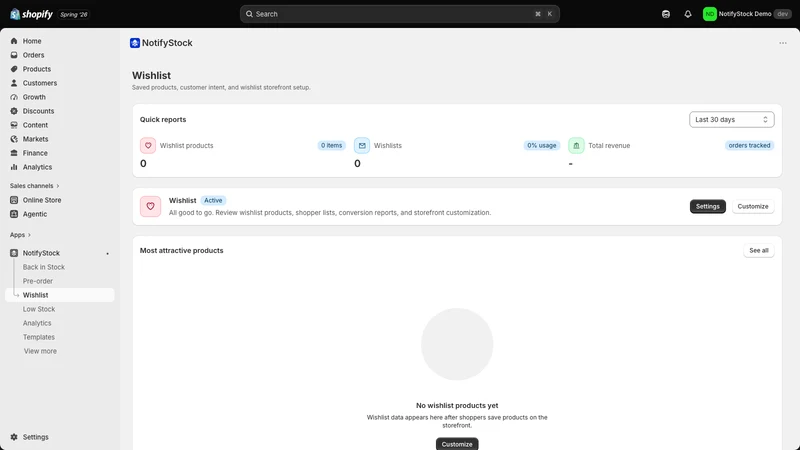Screen dimensions: 800x450
Task: Click the pin dot next to NotifyStock
Action: coord(107,254)
